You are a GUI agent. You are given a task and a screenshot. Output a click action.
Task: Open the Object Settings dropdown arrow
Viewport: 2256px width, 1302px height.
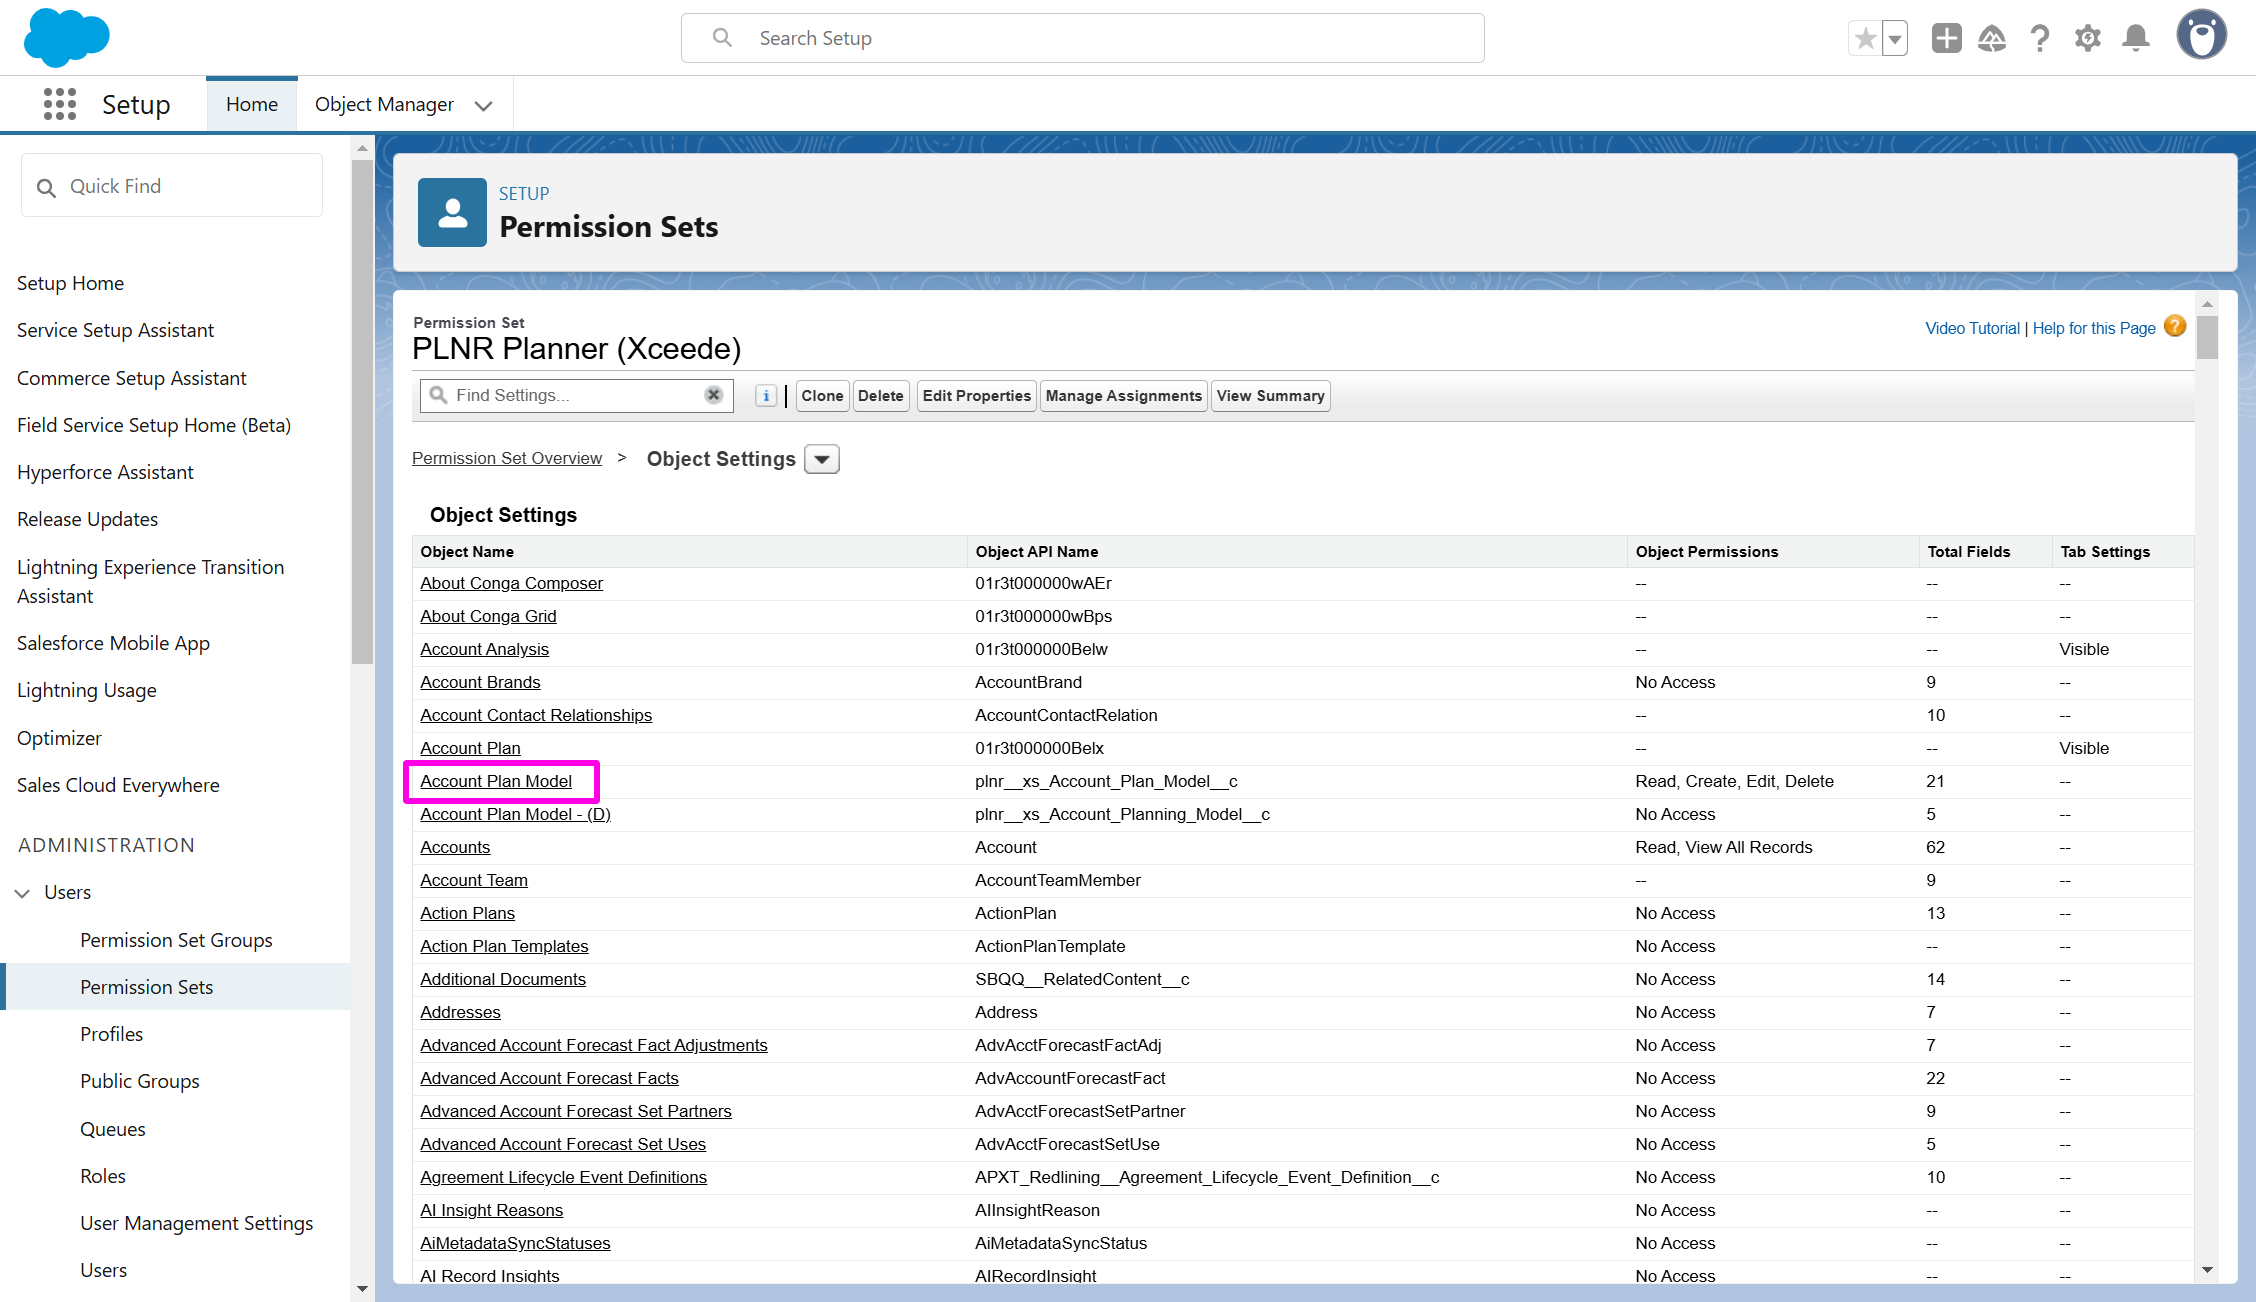pos(822,459)
